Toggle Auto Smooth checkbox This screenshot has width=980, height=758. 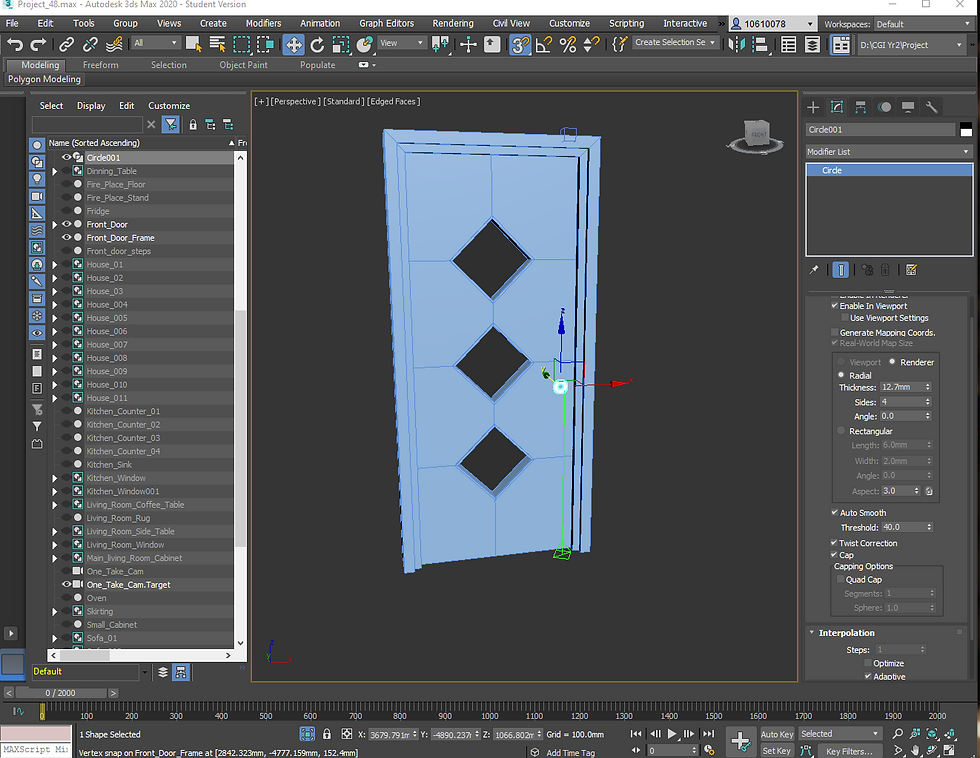pyautogui.click(x=834, y=512)
